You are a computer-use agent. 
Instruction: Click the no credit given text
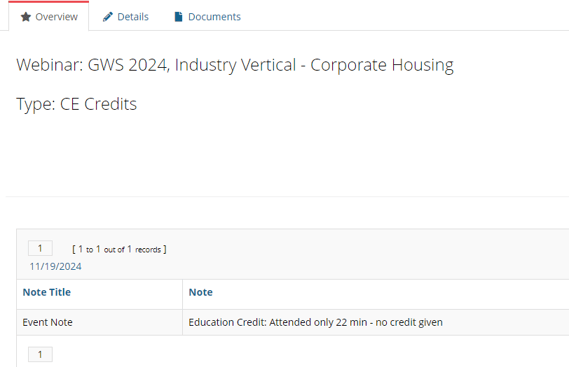(x=409, y=322)
